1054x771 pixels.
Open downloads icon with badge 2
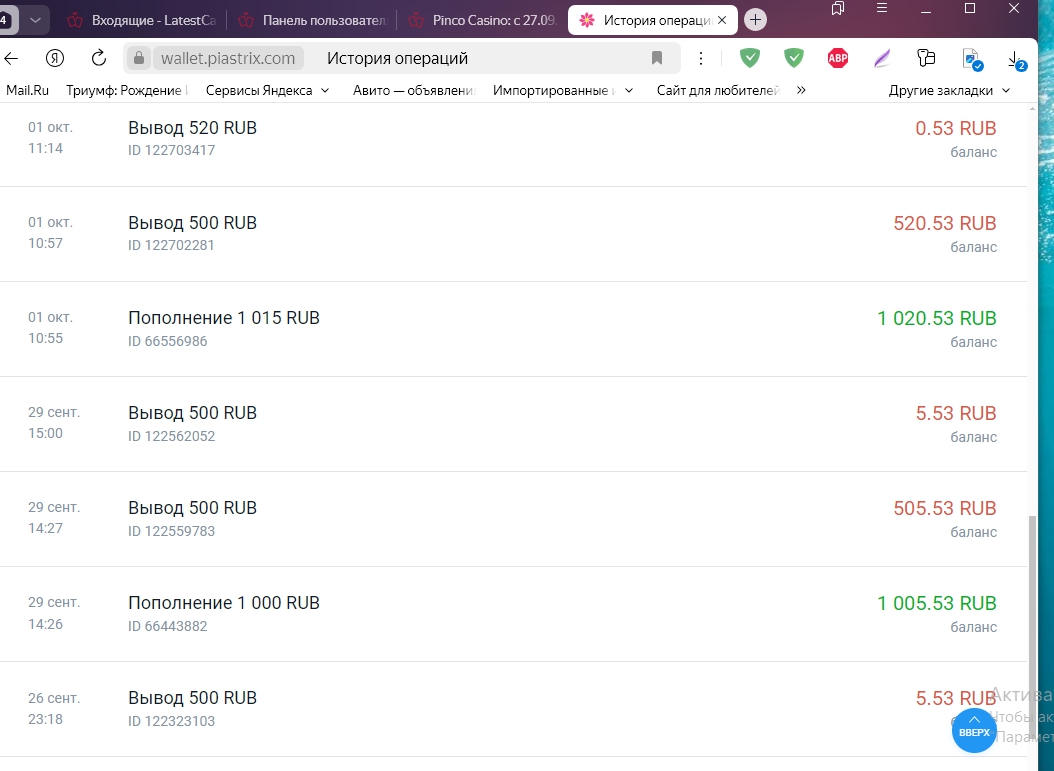(x=1017, y=60)
